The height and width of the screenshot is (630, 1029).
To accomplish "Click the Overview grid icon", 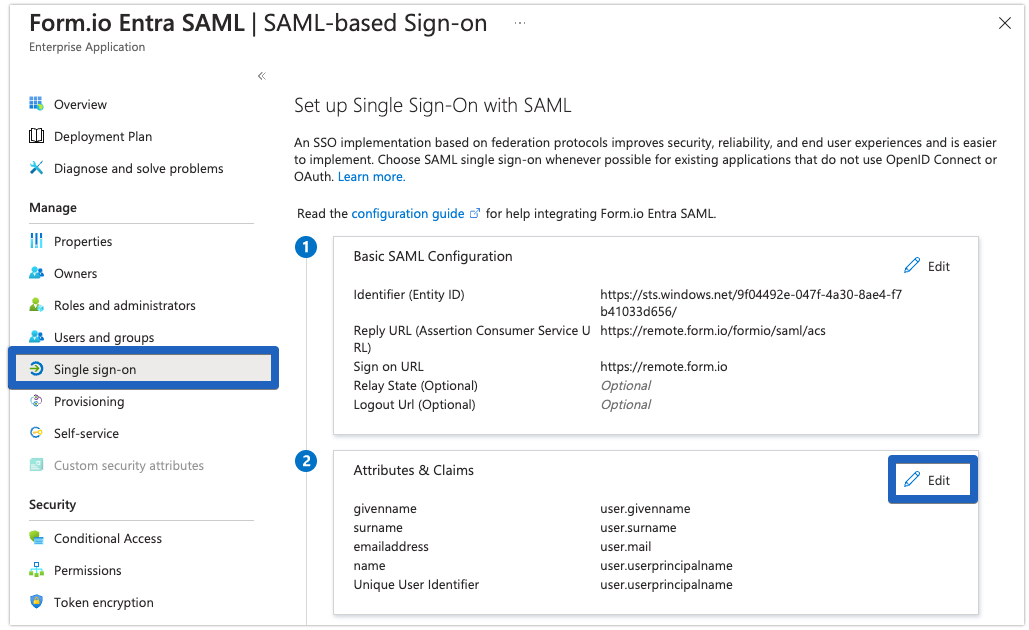I will [x=36, y=104].
